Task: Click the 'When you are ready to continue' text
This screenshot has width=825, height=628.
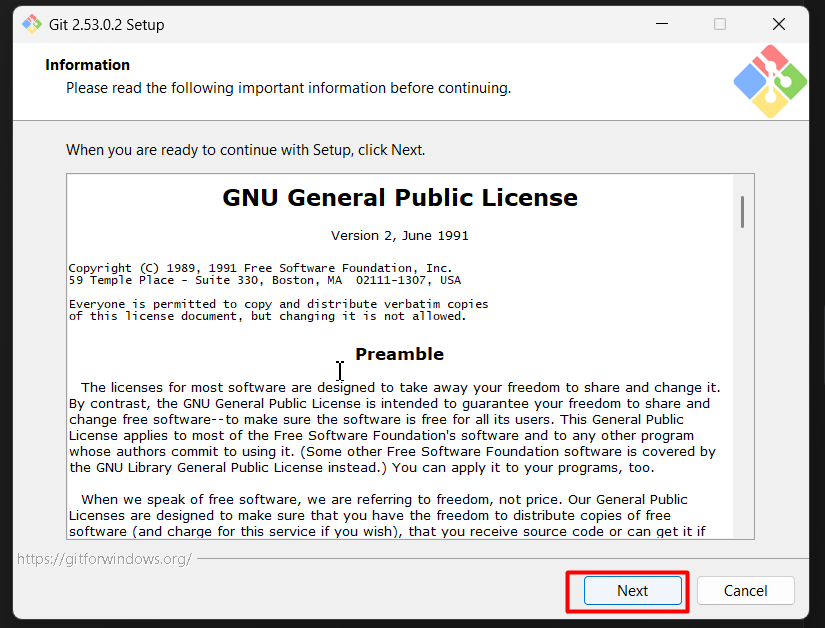Action: (x=245, y=150)
